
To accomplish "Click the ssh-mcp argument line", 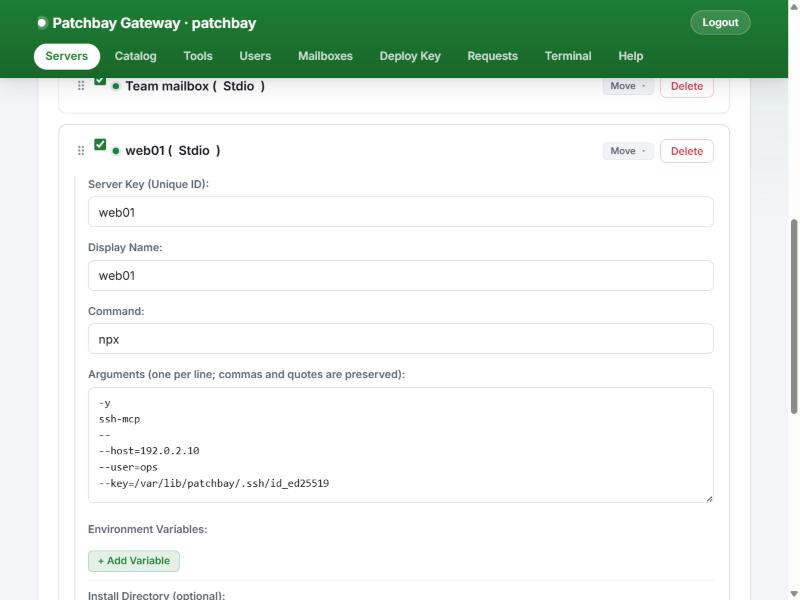I will click(119, 419).
